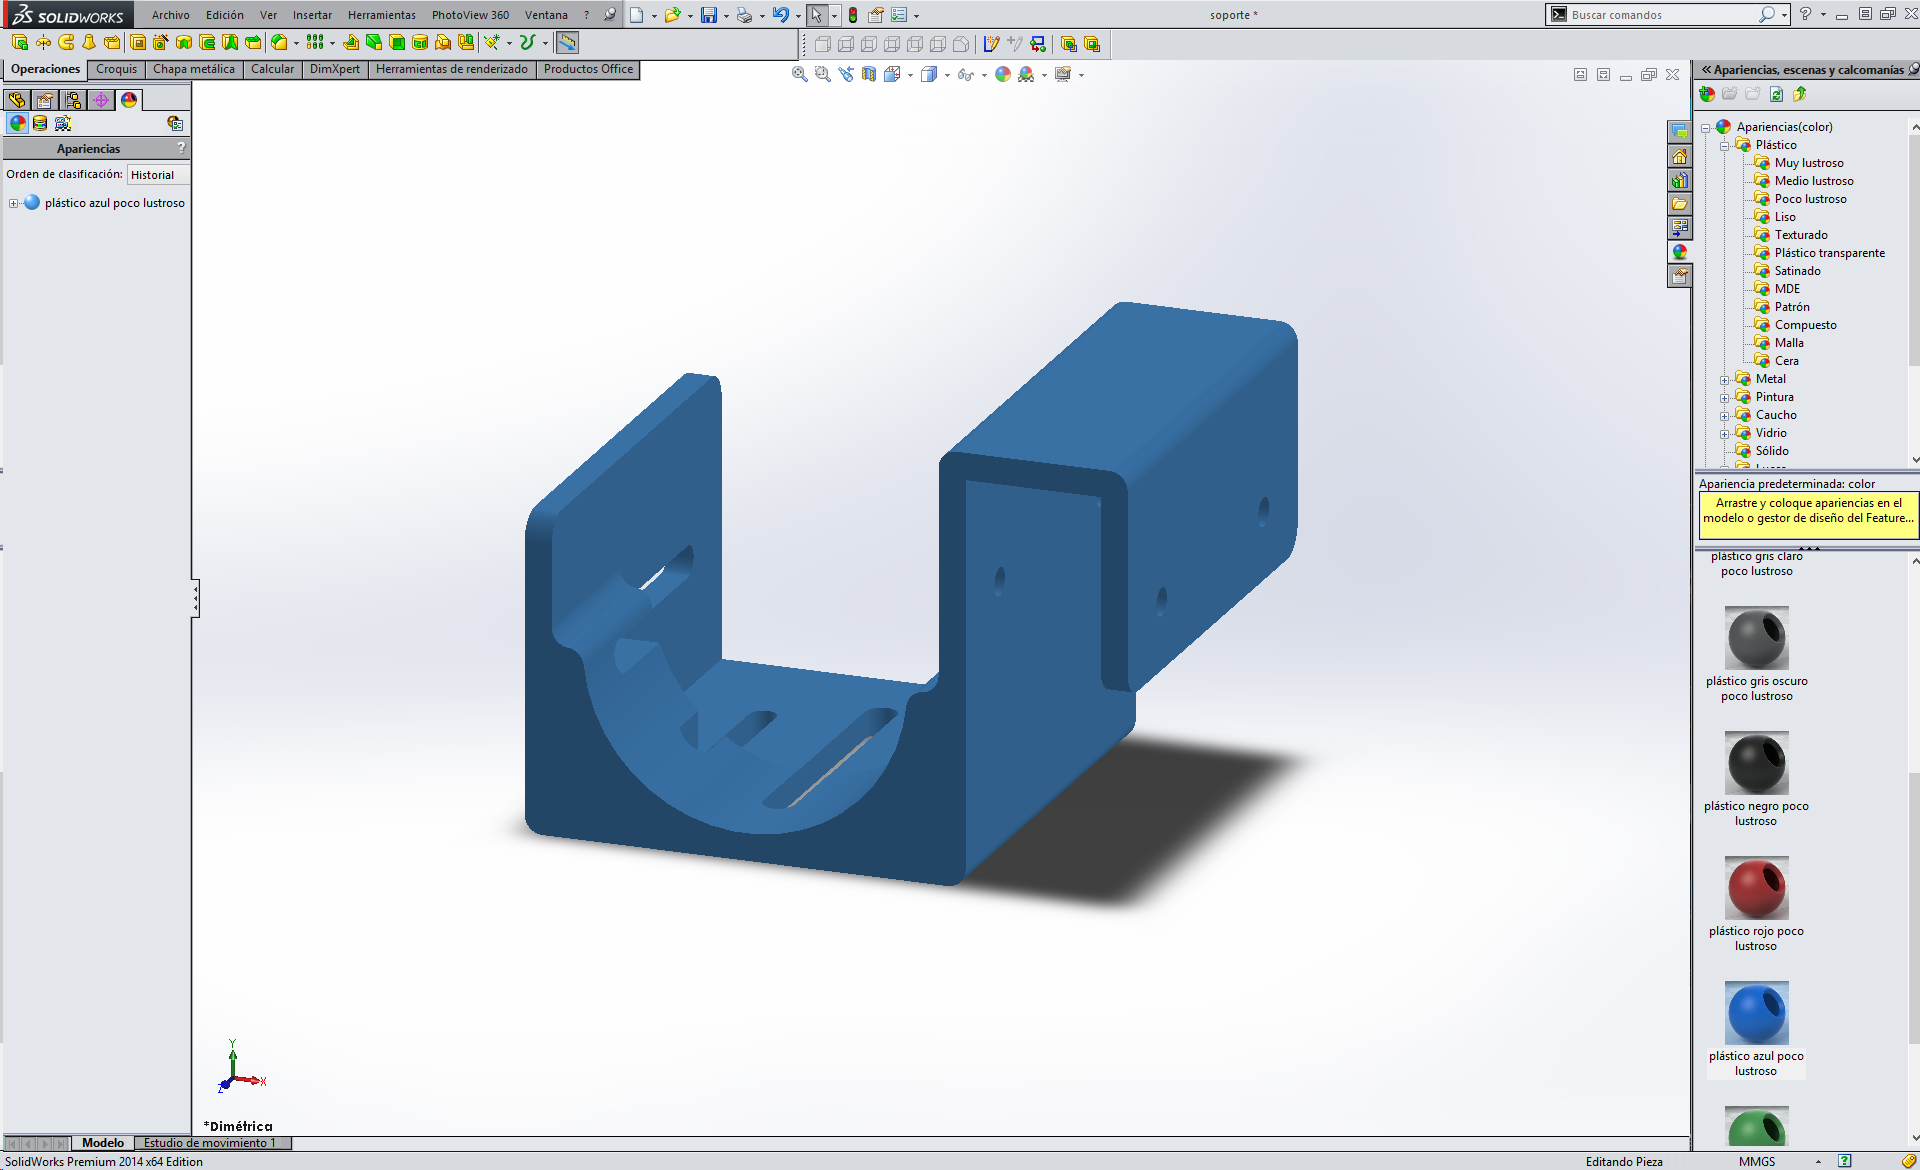Select the Plástico transparente folder
Image resolution: width=1920 pixels, height=1170 pixels.
(1830, 253)
